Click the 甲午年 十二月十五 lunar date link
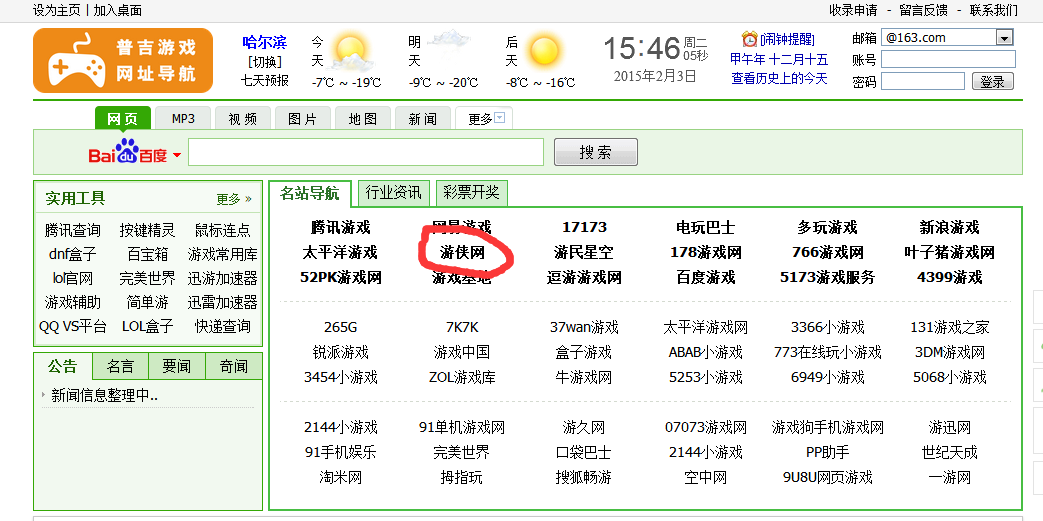The width and height of the screenshot is (1043, 521). 780,59
